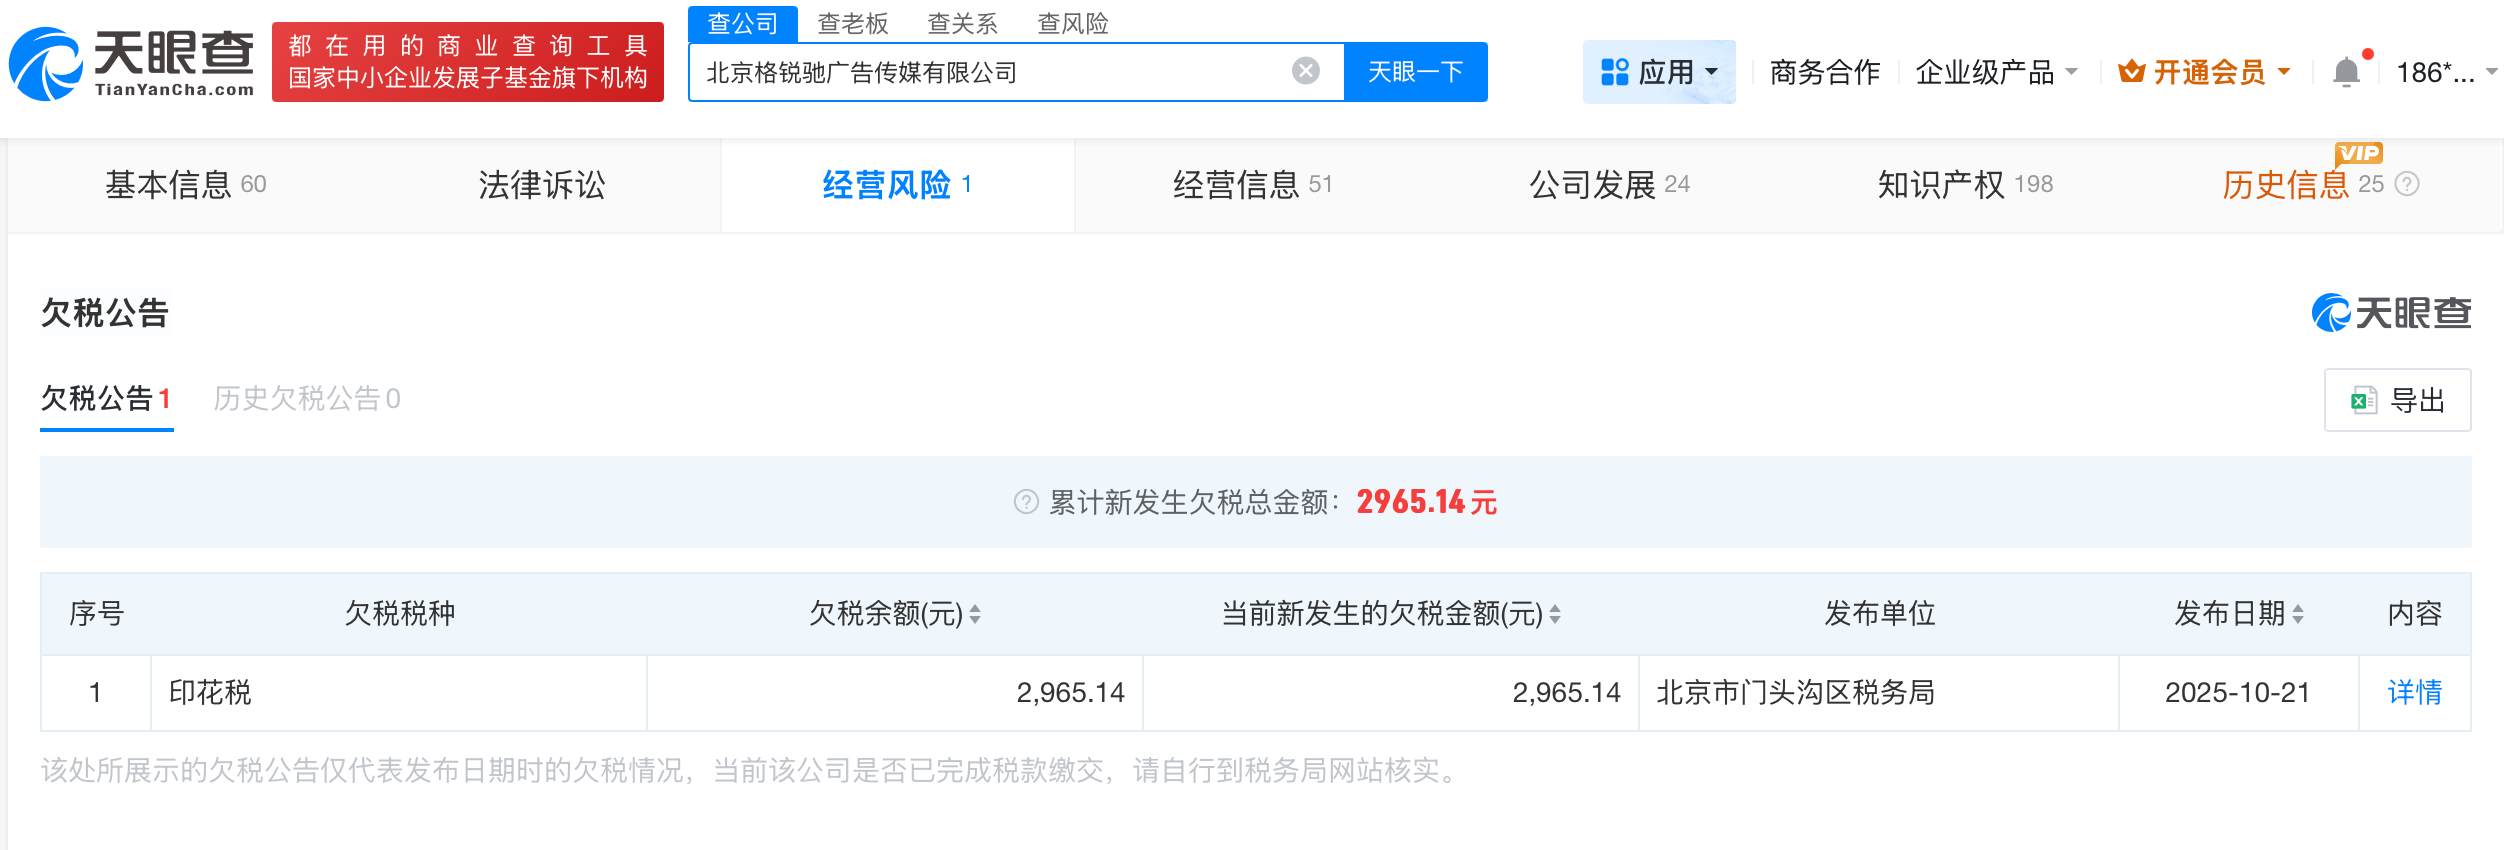Open 详情 link for 印花税 row
Viewport: 2504px width, 850px height.
[2414, 692]
